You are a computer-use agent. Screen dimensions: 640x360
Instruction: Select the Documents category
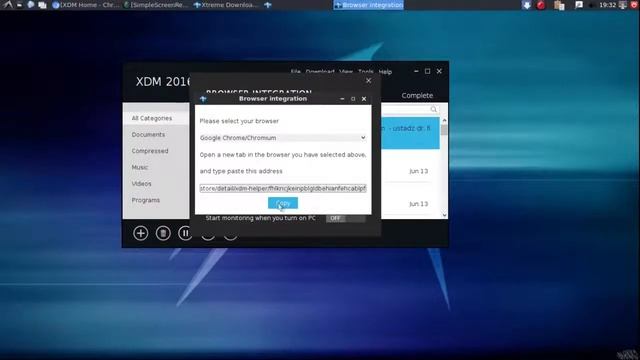[x=148, y=134]
